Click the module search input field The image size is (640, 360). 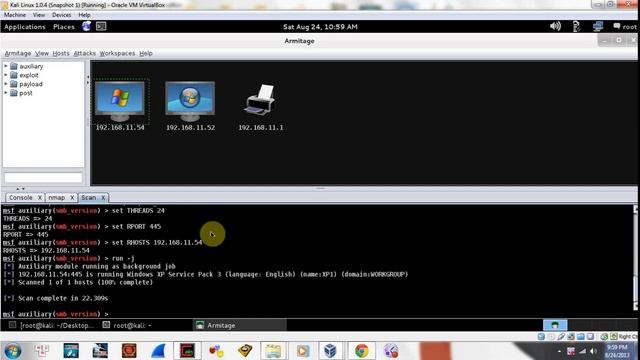pos(43,178)
